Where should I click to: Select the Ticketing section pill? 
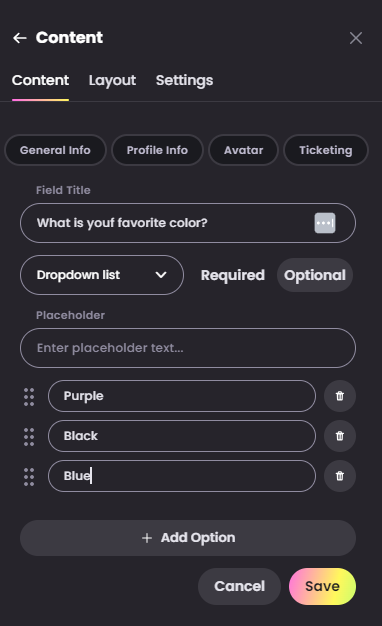pos(326,150)
